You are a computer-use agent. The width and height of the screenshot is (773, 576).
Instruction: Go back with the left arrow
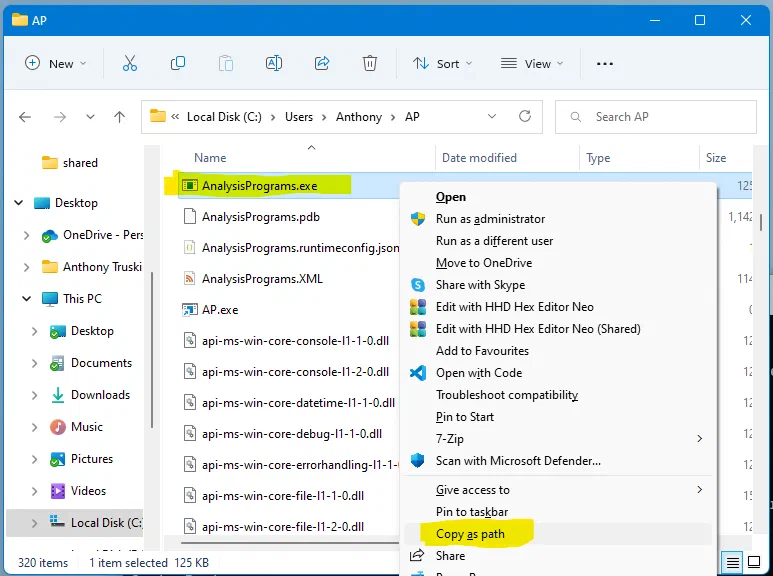(25, 117)
